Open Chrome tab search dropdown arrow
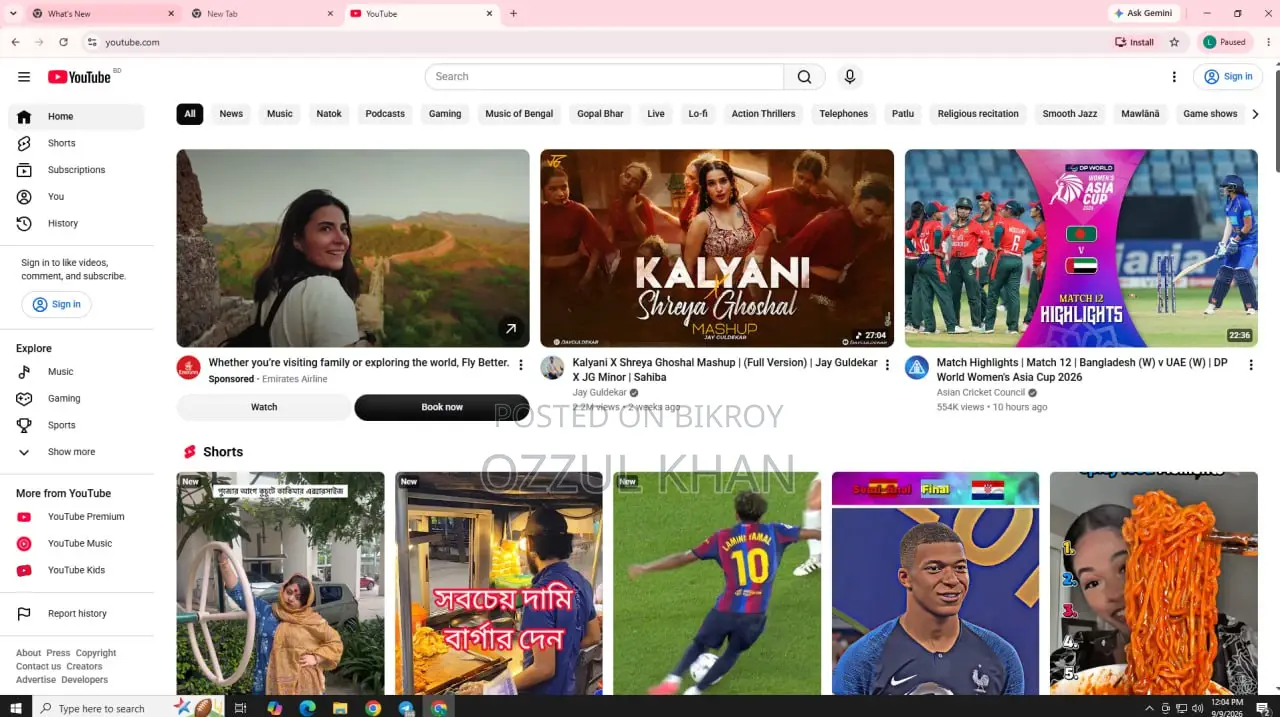This screenshot has width=1280, height=717. tap(13, 13)
